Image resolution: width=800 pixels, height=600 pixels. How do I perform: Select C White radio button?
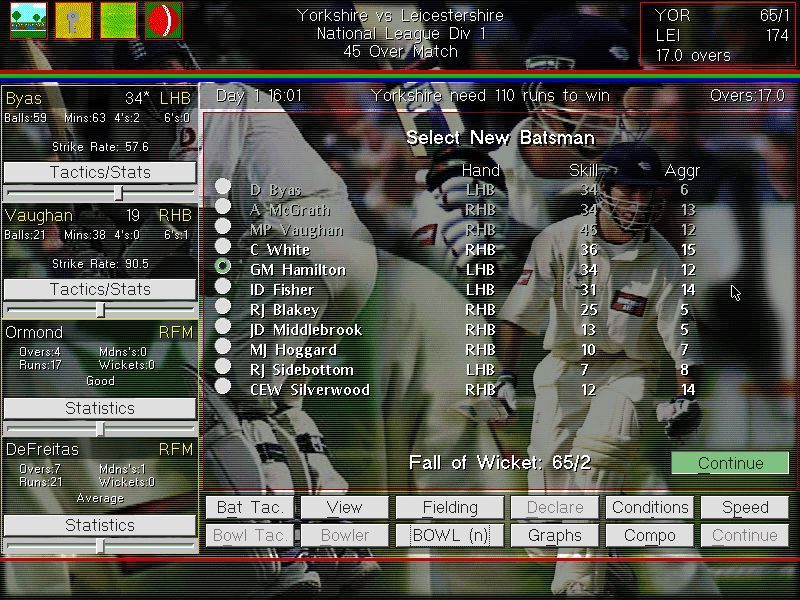click(223, 247)
